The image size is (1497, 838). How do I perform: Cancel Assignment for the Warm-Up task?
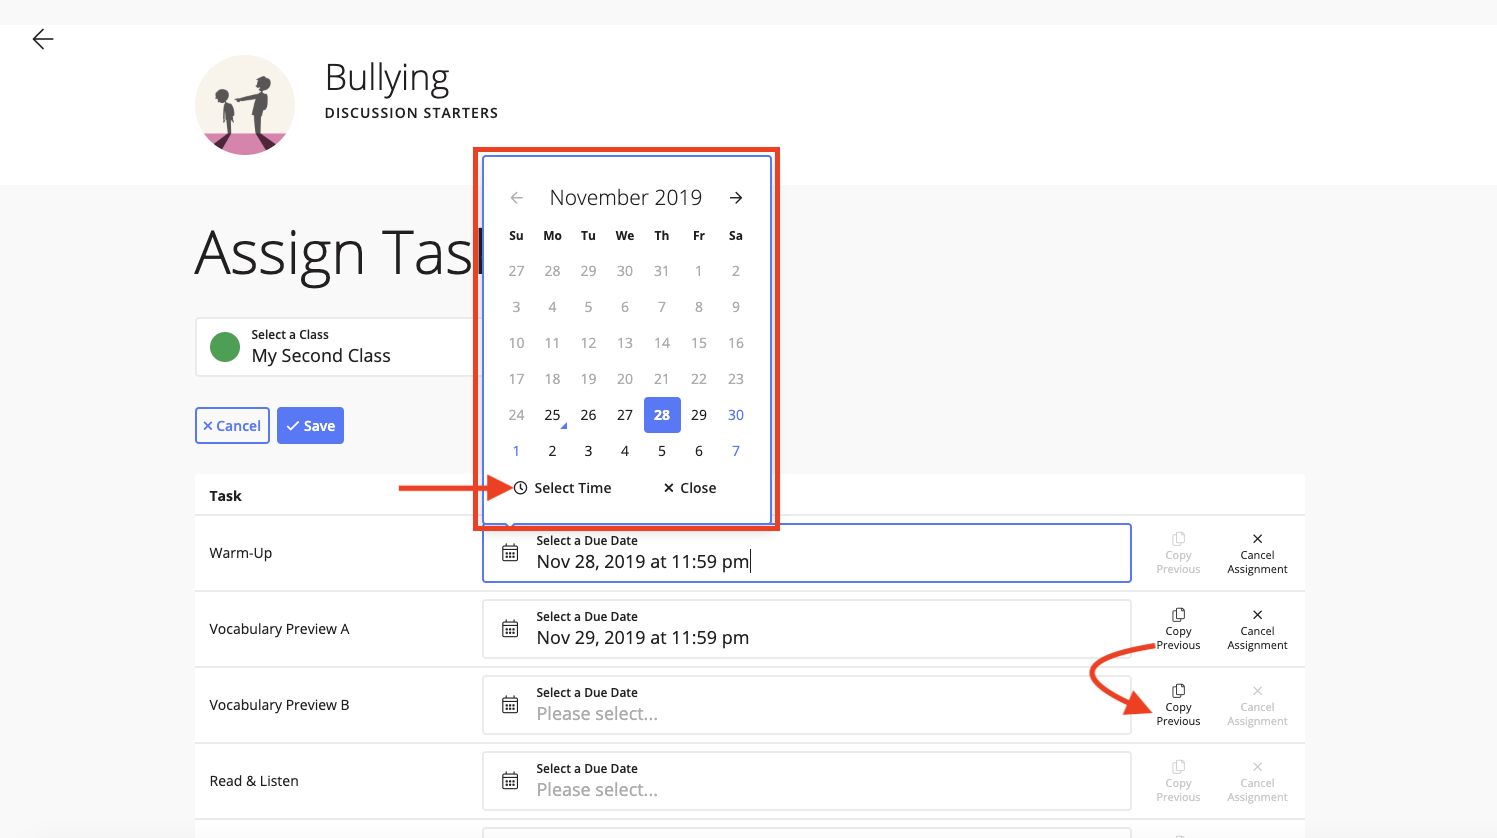coord(1257,553)
